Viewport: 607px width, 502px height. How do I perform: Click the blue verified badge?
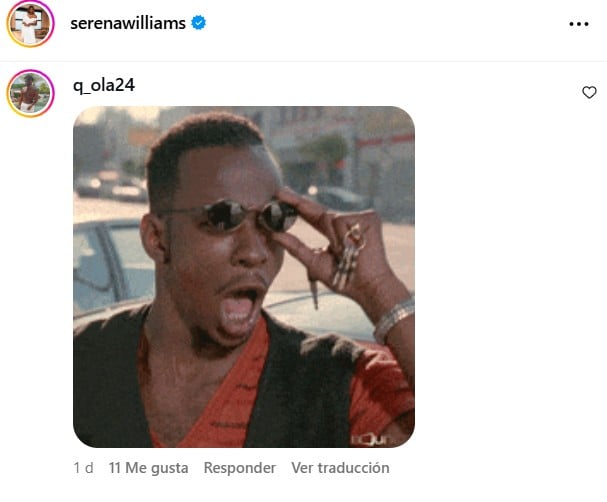(x=199, y=23)
